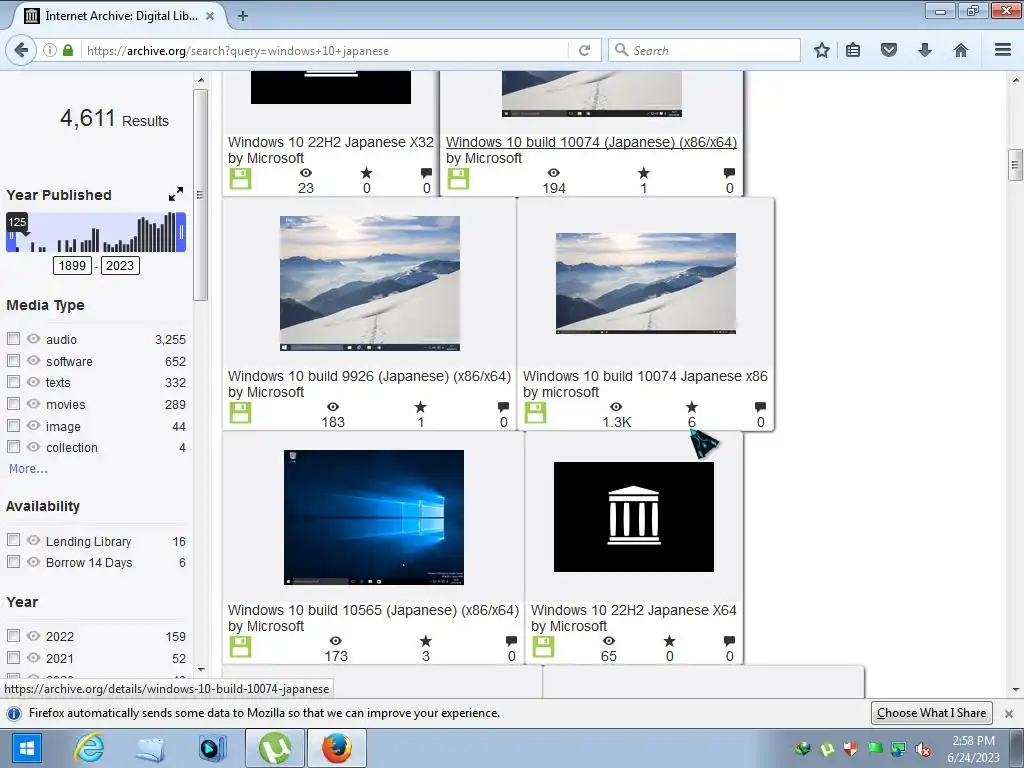Screen dimensions: 1024x768
Task: Switch to Firefox on the taskbar
Action: pos(337,748)
